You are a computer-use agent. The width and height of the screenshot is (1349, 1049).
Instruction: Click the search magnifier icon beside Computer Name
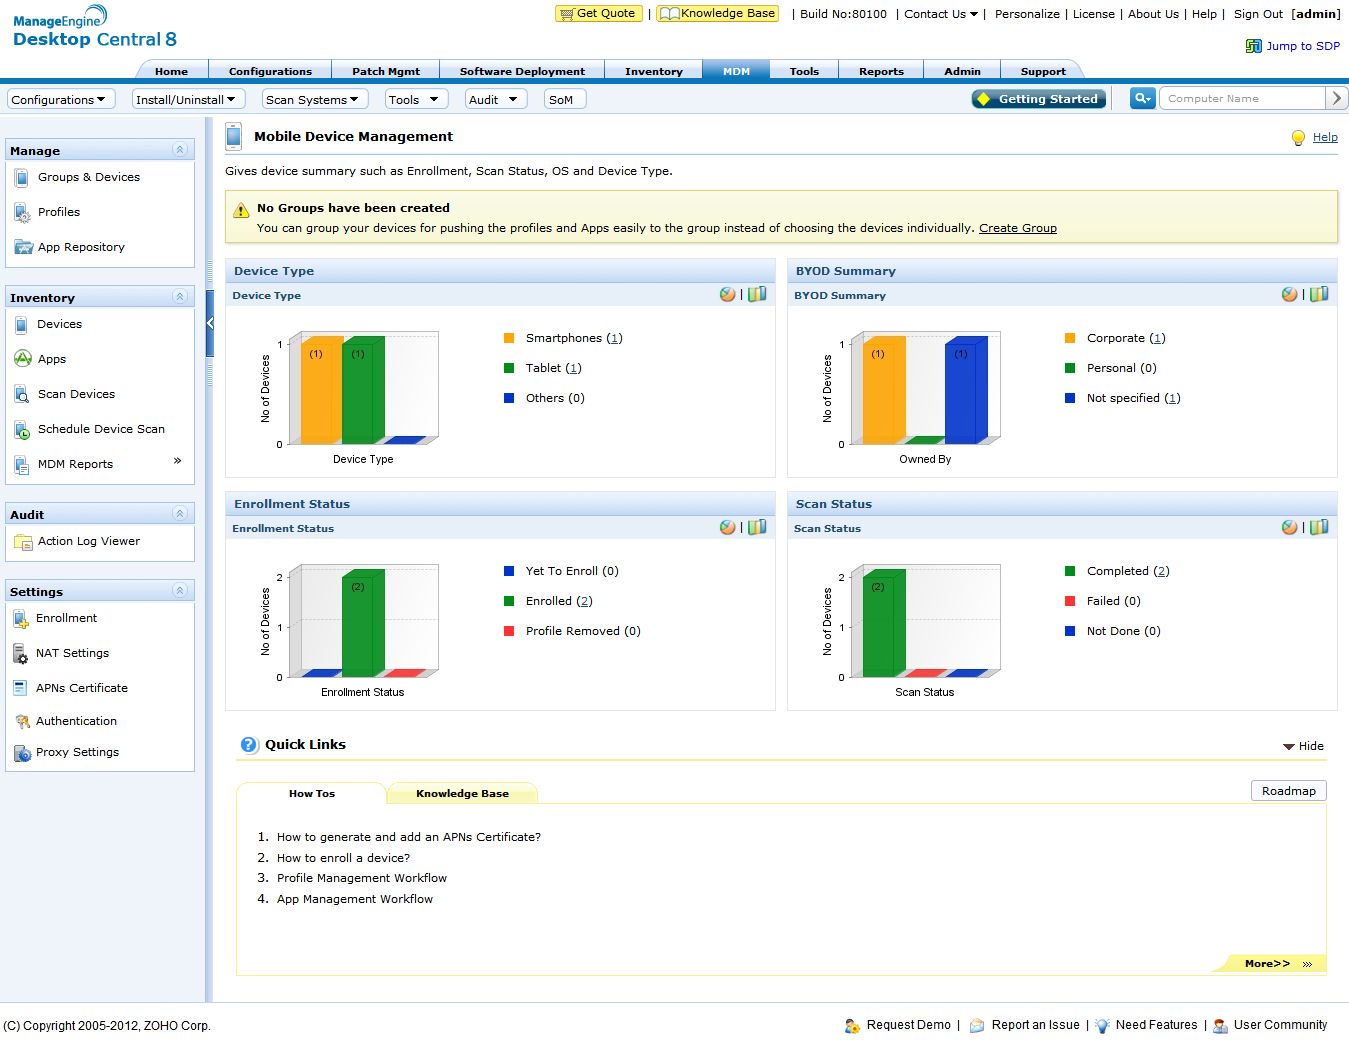1142,98
